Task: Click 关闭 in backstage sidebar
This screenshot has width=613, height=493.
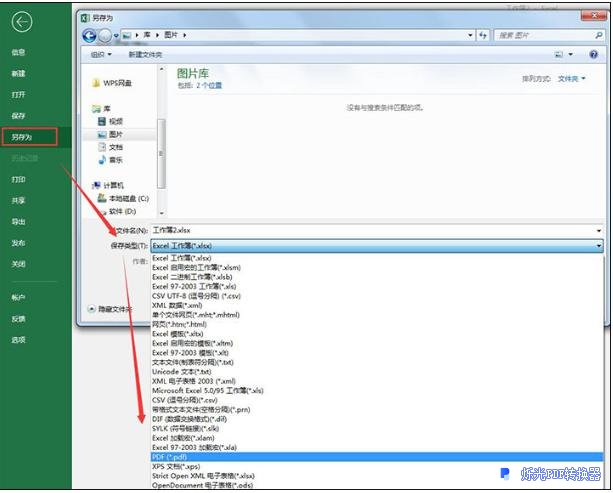Action: (x=18, y=264)
